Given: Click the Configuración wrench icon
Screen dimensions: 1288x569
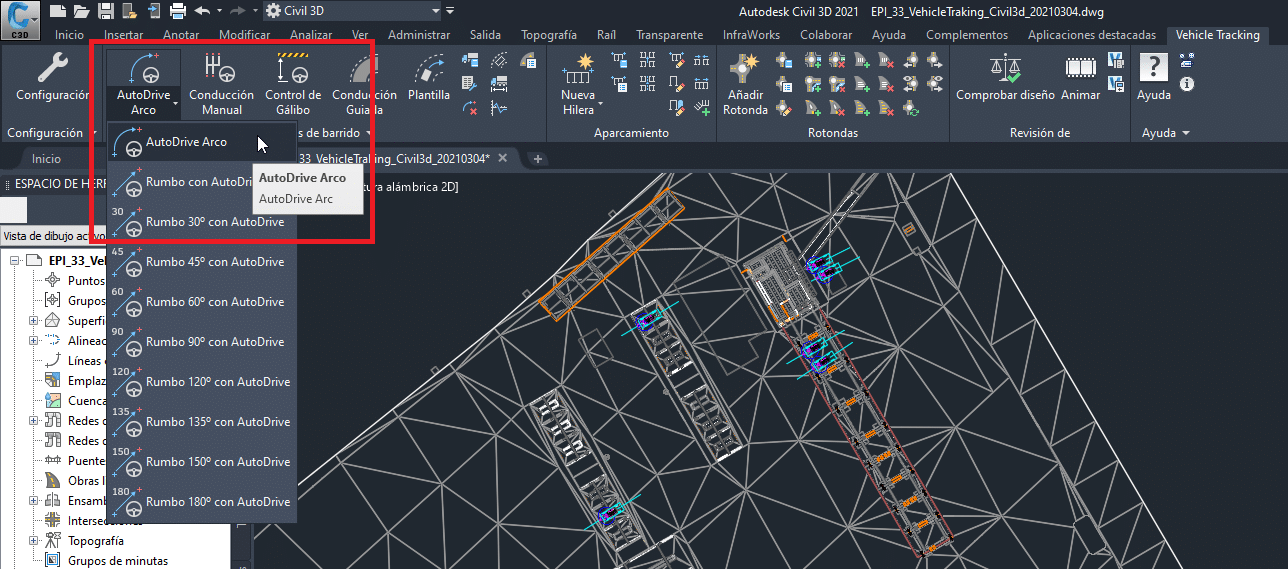Looking at the screenshot, I should 52,68.
